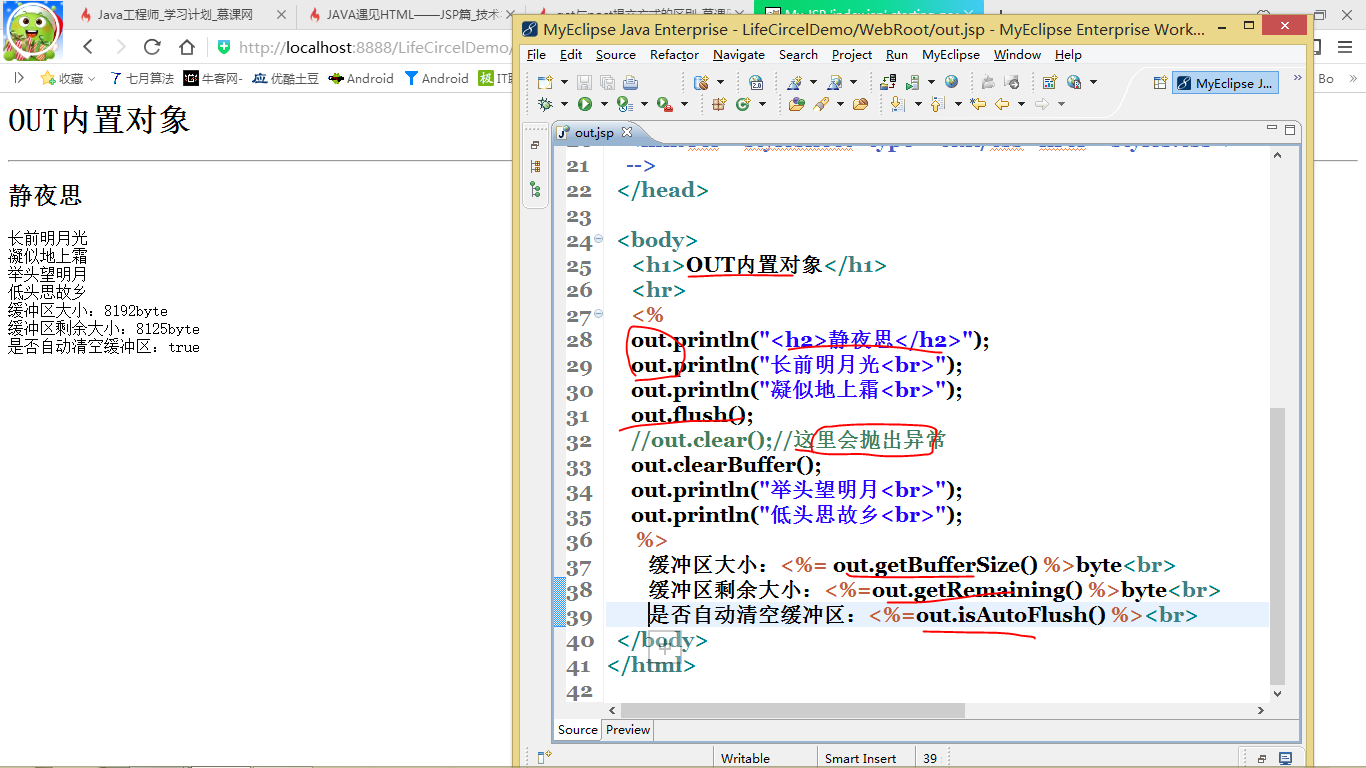Click the green Run button icon
The image size is (1366, 768).
(x=584, y=104)
